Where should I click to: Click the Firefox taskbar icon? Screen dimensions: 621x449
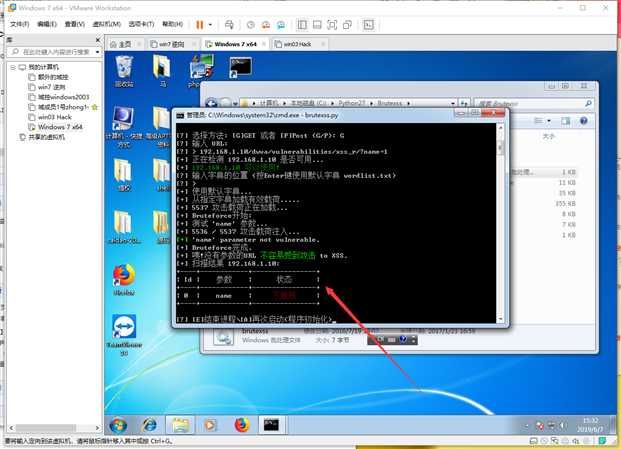coord(242,426)
